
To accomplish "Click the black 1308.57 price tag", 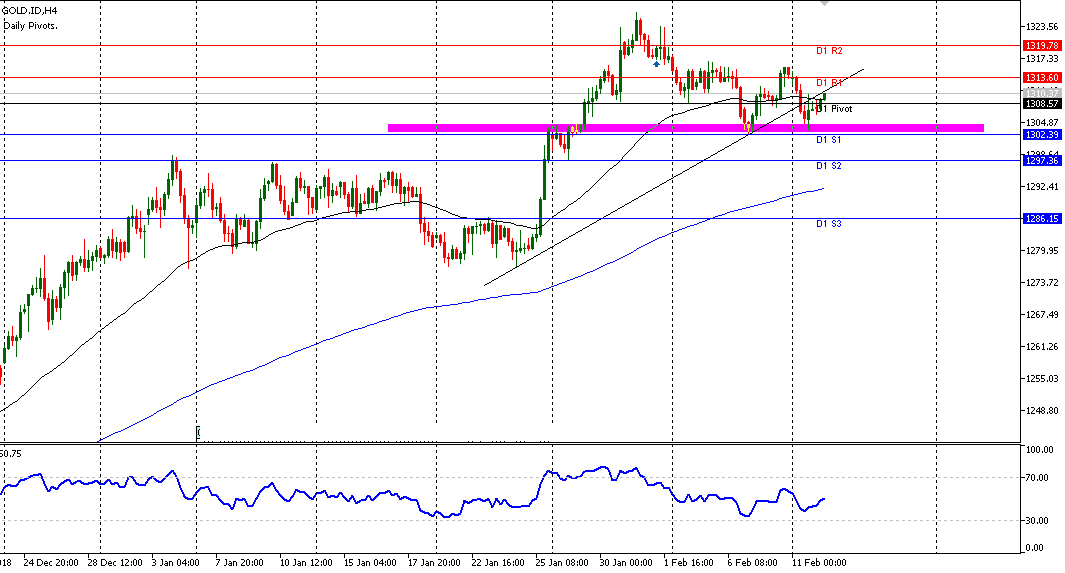I will 1043,103.
